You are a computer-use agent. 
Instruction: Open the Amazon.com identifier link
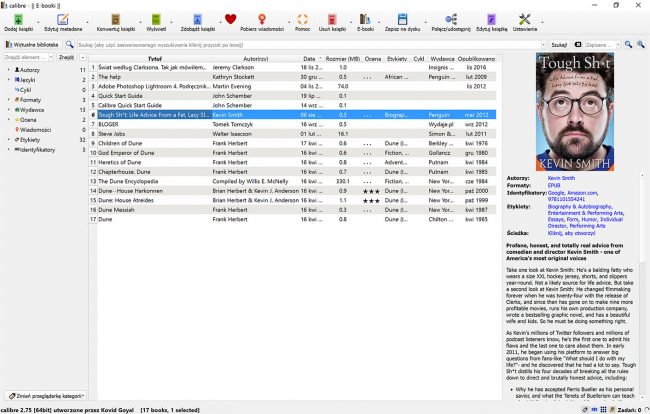tap(582, 193)
